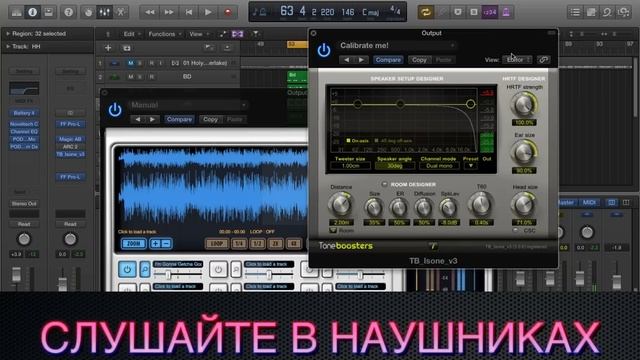640x360 pixels.
Task: Open the Editors scissors icon
Action: click(120, 12)
